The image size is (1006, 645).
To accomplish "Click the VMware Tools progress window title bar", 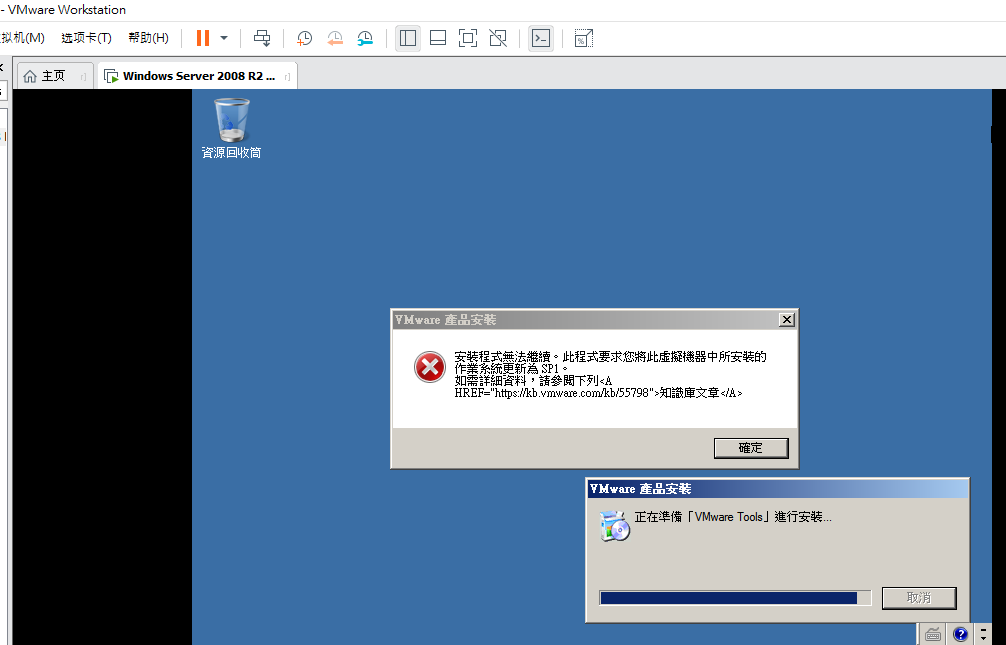I will click(x=778, y=489).
